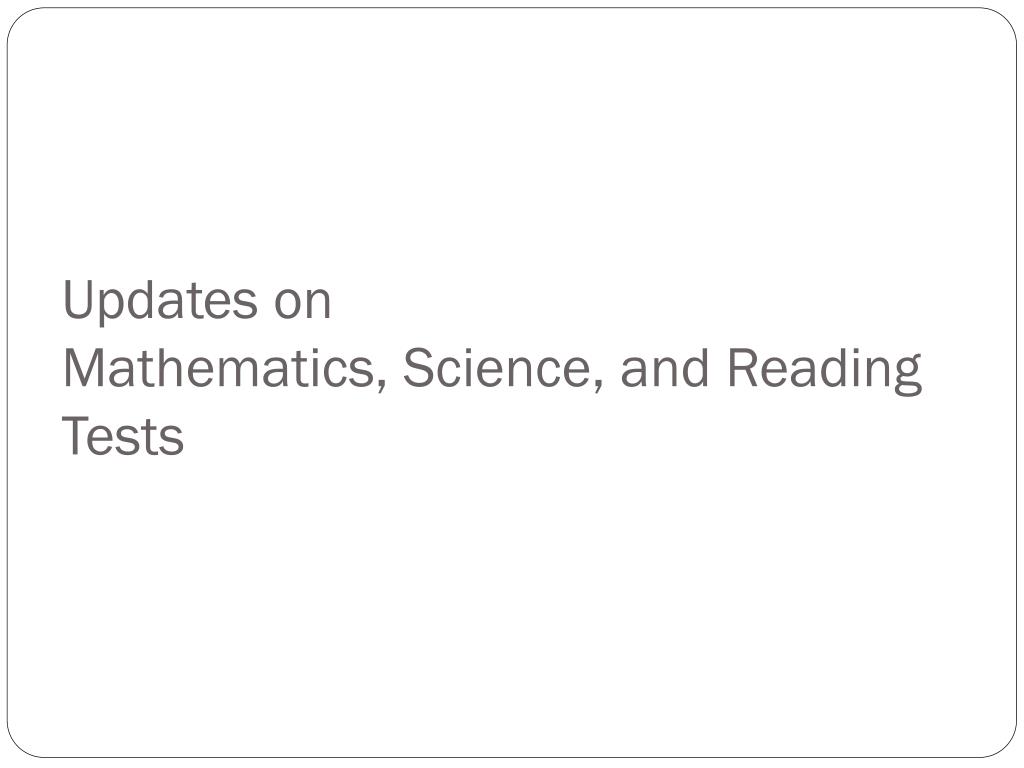Click the word "on" after "Updates"
The width and height of the screenshot is (1024, 768).
pos(302,302)
